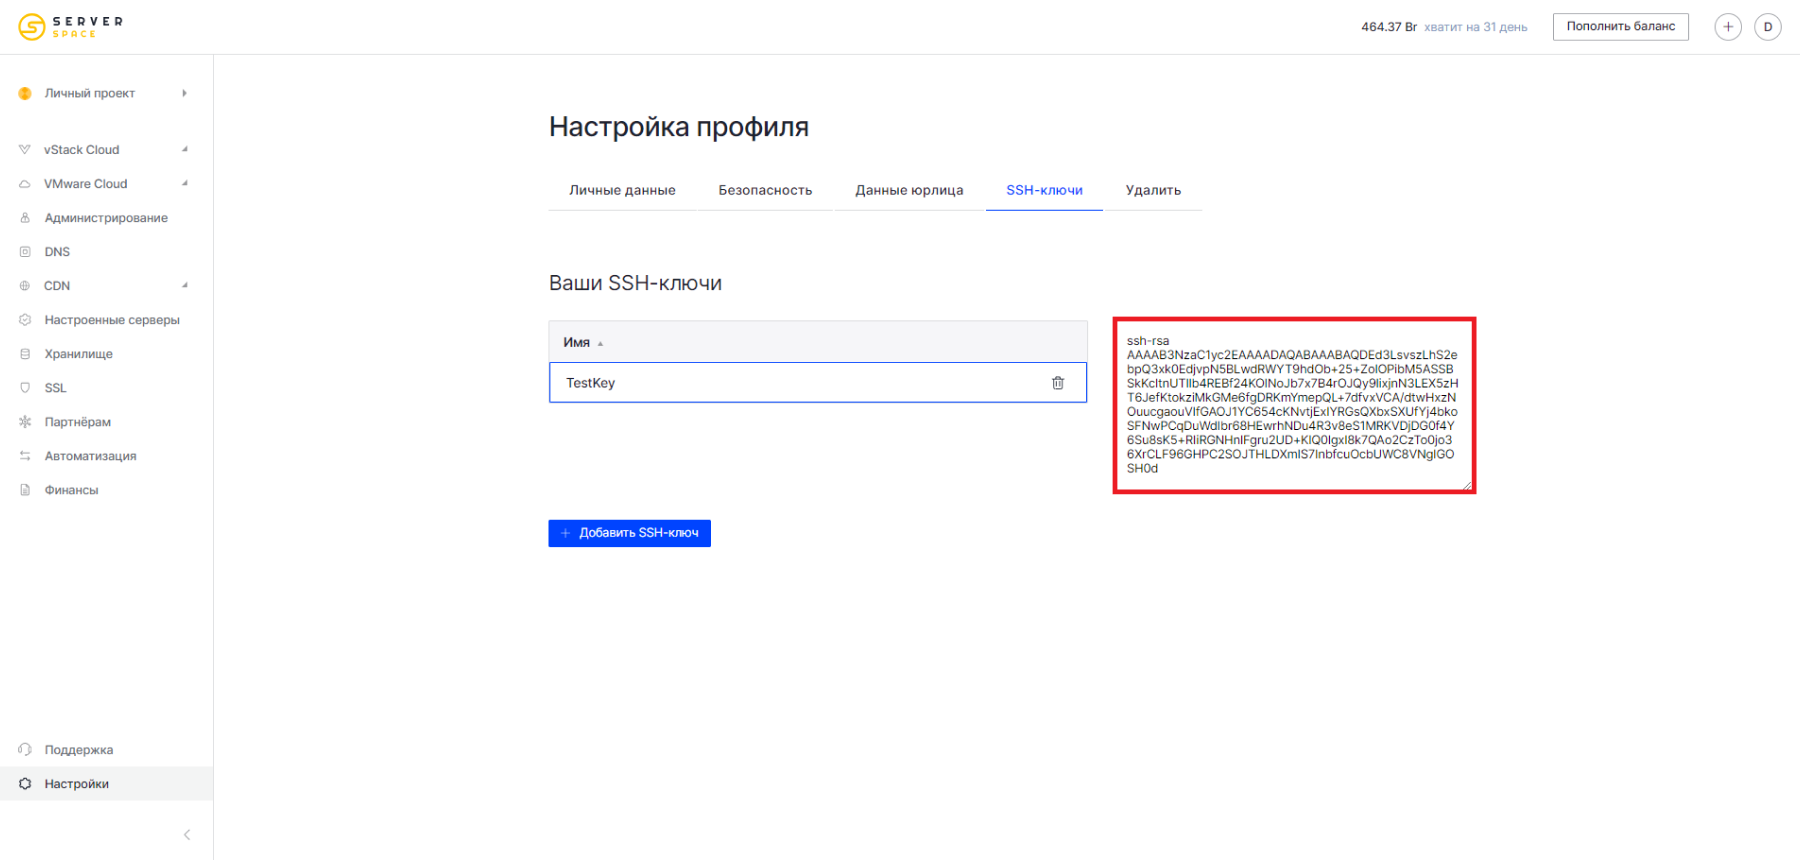Image resolution: width=1800 pixels, height=860 pixels.
Task: Open the VMware Cloud menu label
Action: click(85, 184)
